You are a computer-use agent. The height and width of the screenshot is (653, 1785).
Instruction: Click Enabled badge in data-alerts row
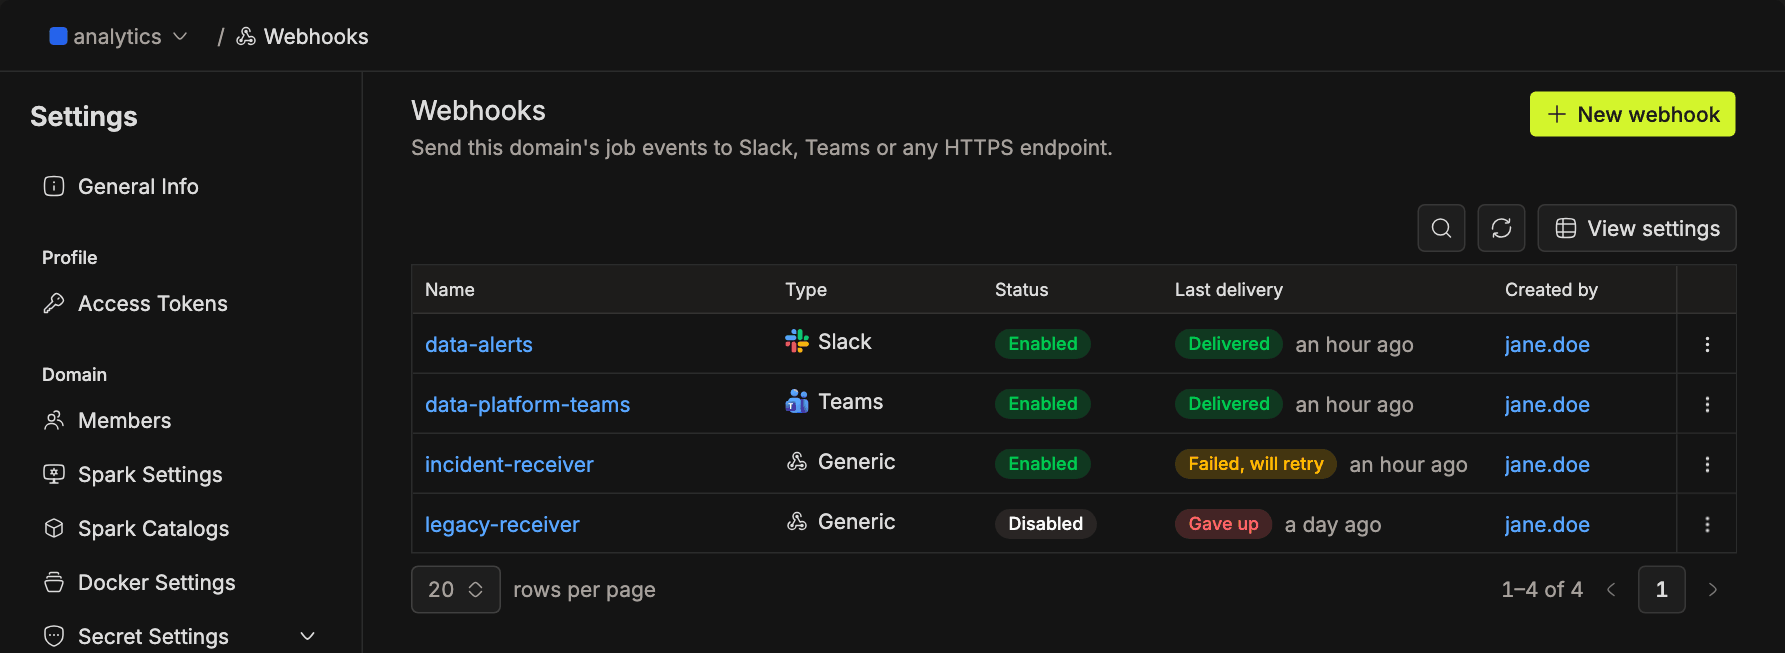[1043, 344]
